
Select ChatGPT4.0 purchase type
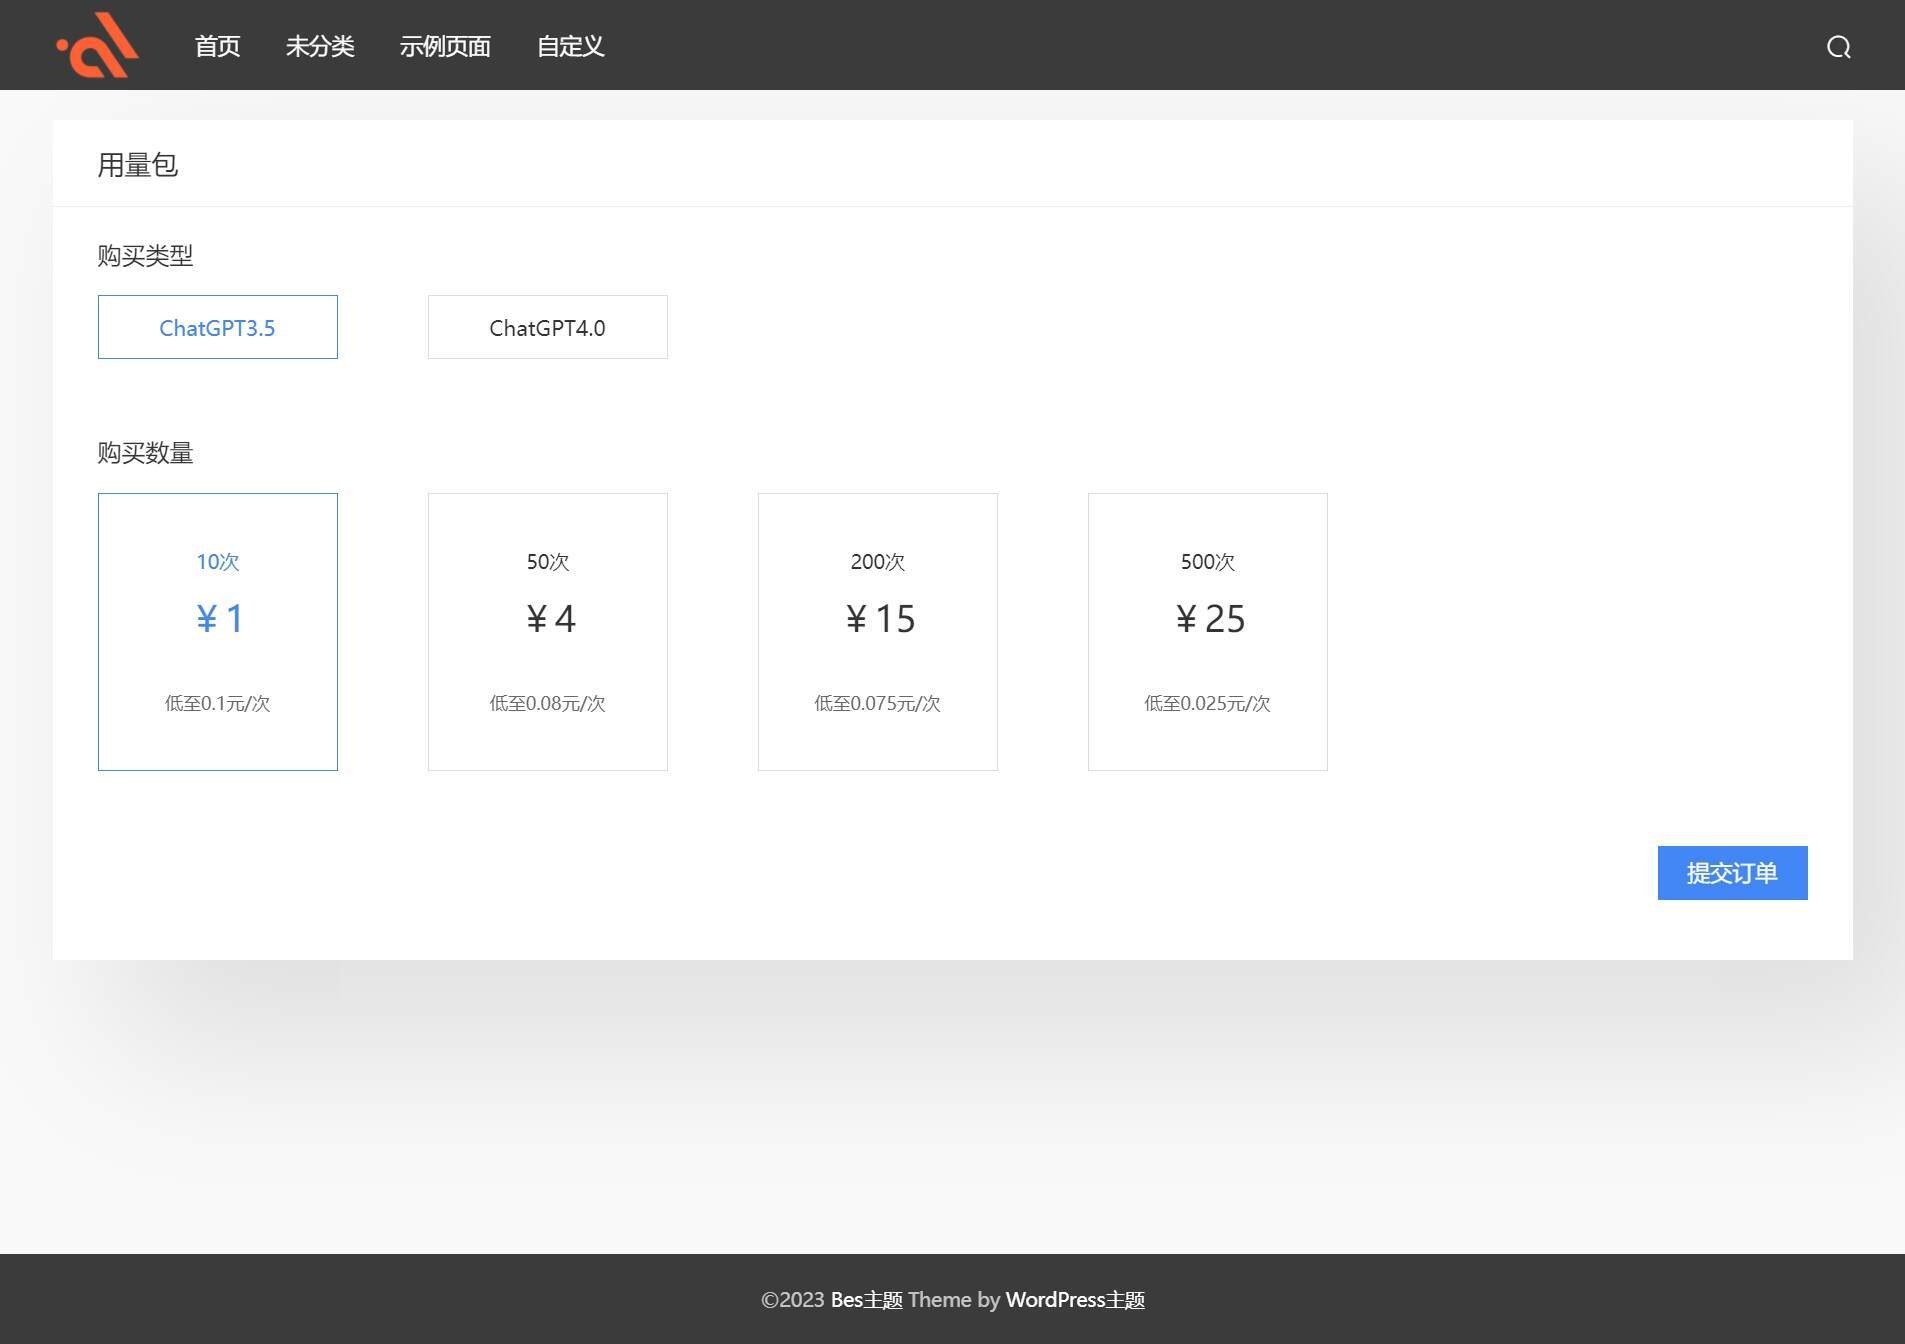(x=548, y=327)
